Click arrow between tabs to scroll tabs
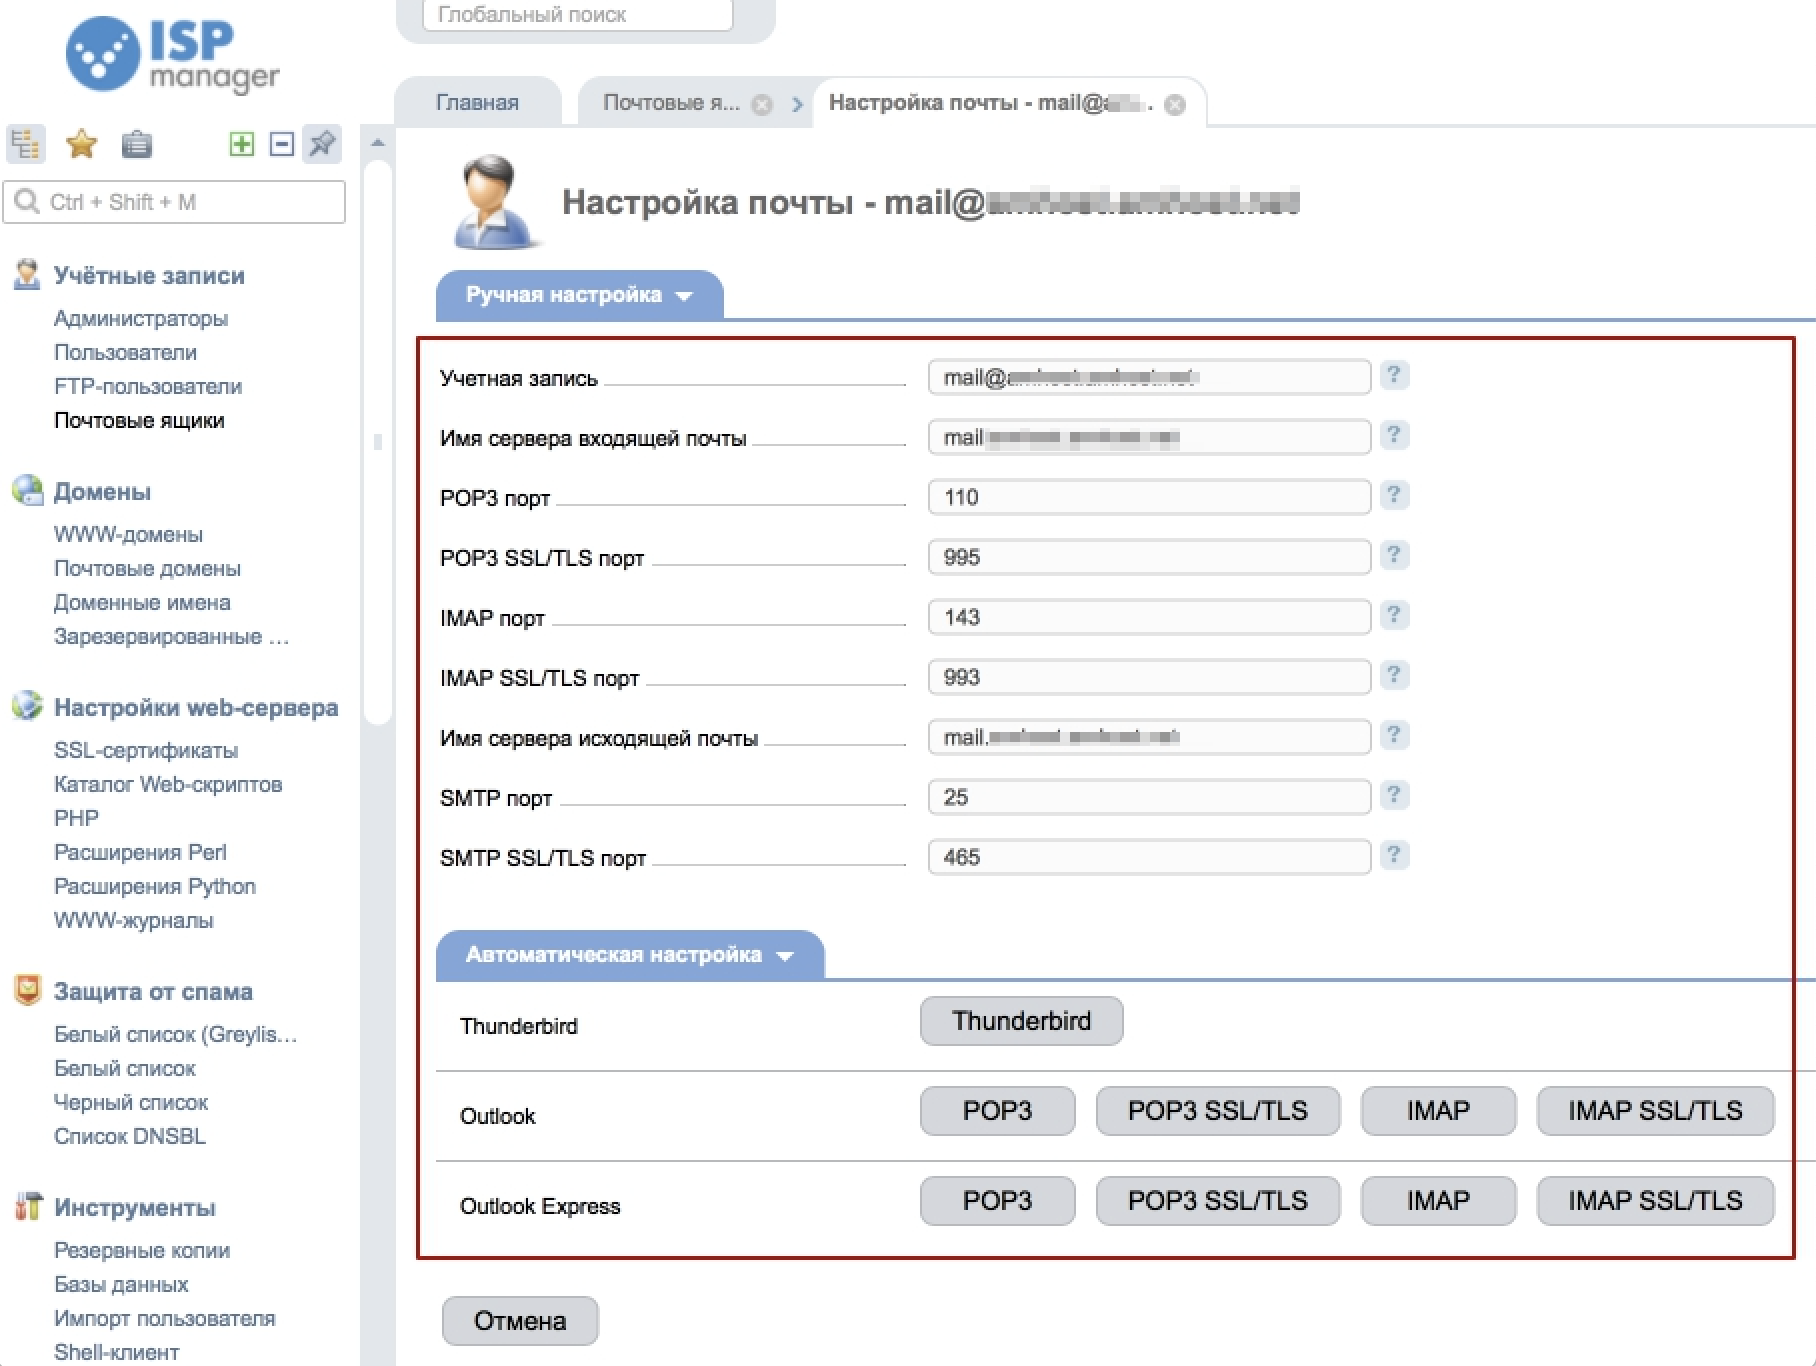 coord(797,105)
